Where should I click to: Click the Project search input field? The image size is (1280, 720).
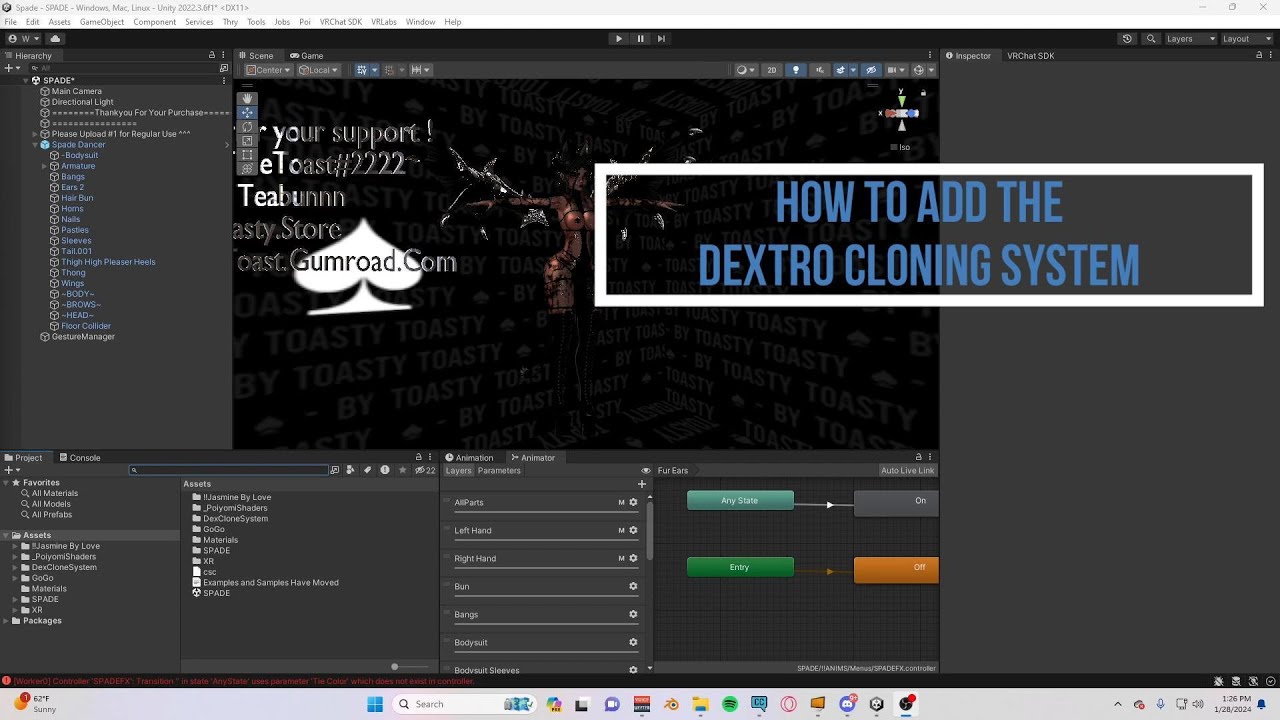[229, 470]
